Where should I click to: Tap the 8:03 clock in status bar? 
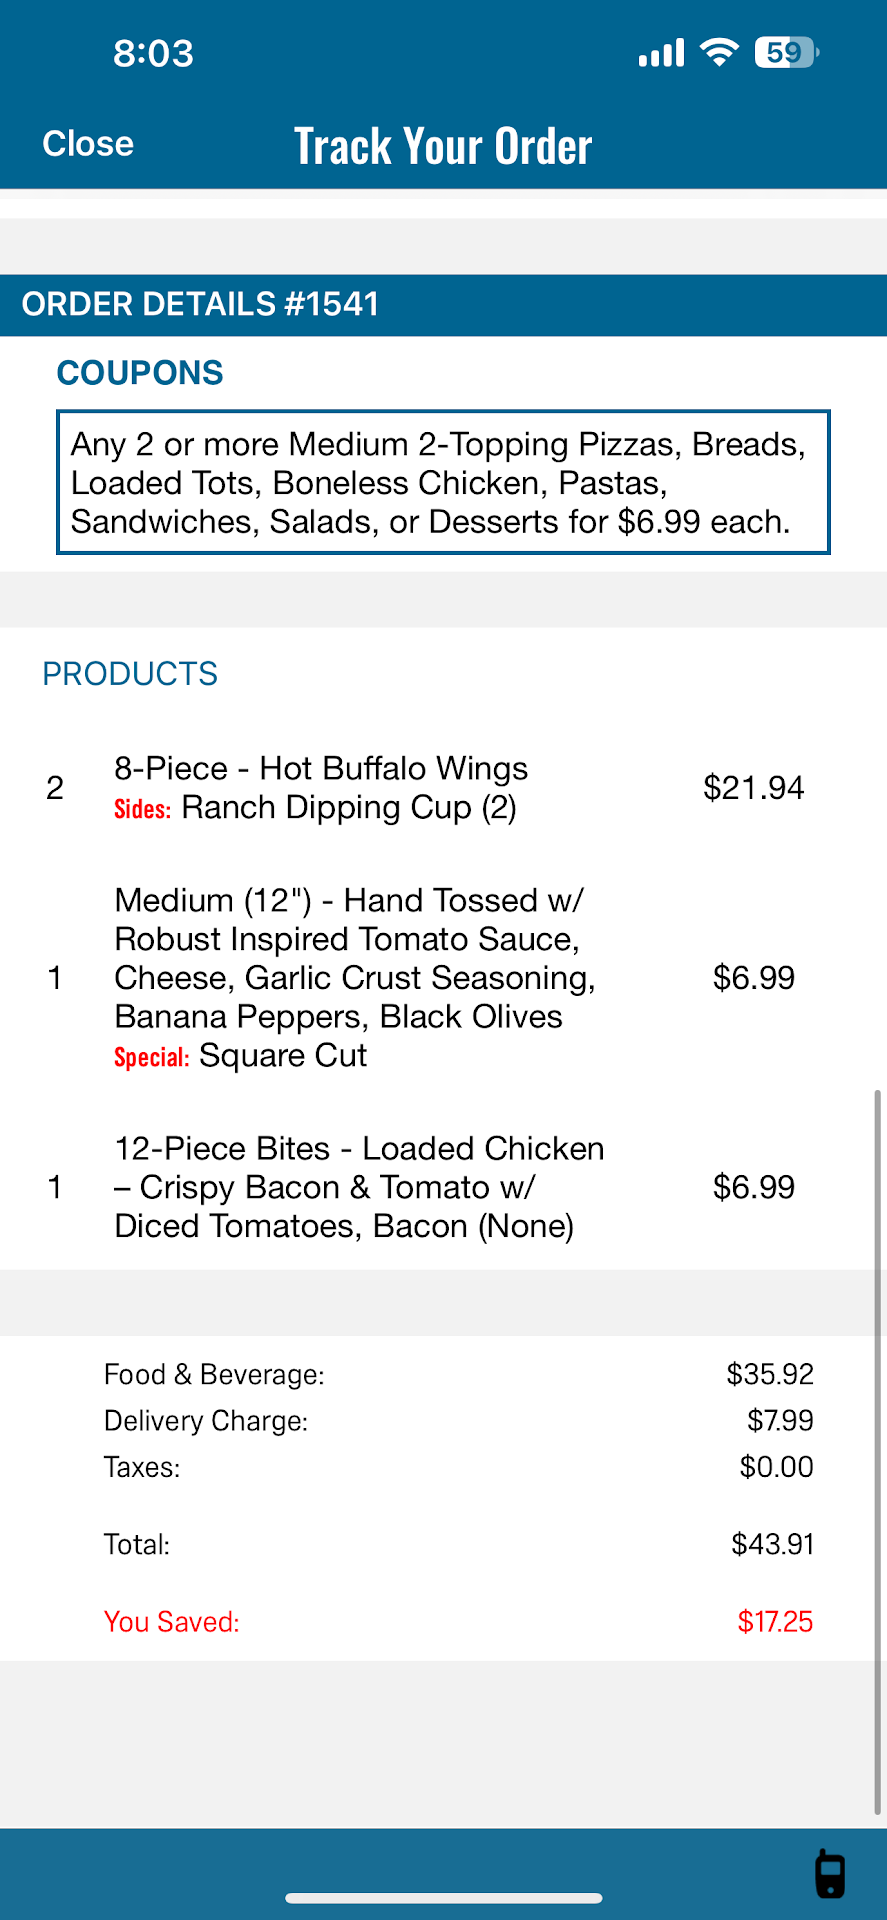[153, 53]
